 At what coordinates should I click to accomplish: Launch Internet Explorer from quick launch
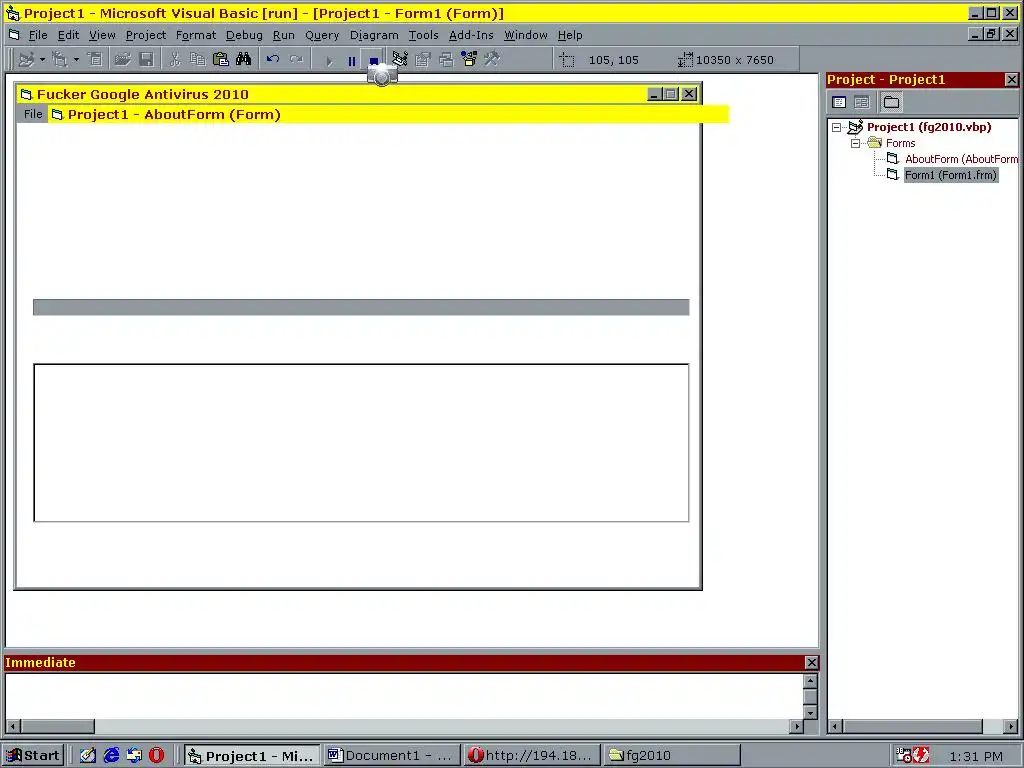point(111,756)
